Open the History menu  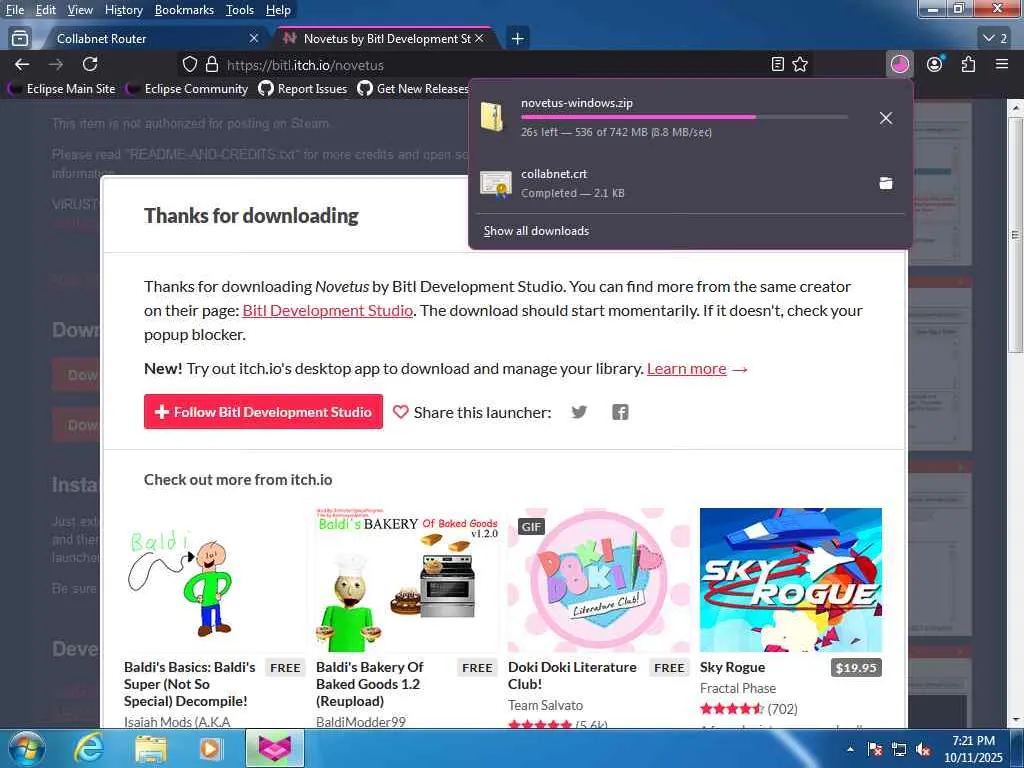(x=123, y=10)
